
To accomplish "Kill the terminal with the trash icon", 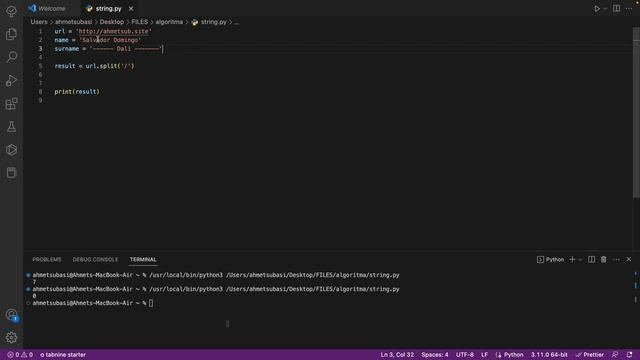I will 603,260.
